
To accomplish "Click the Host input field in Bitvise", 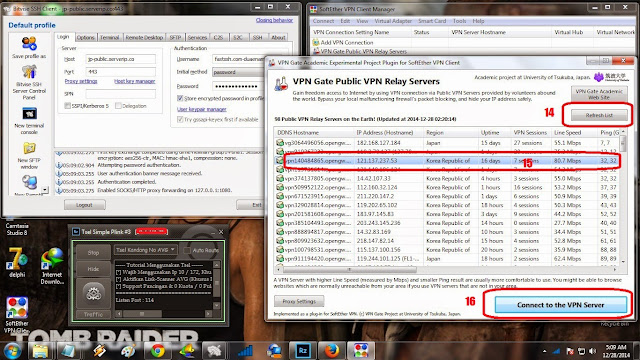I will point(120,59).
